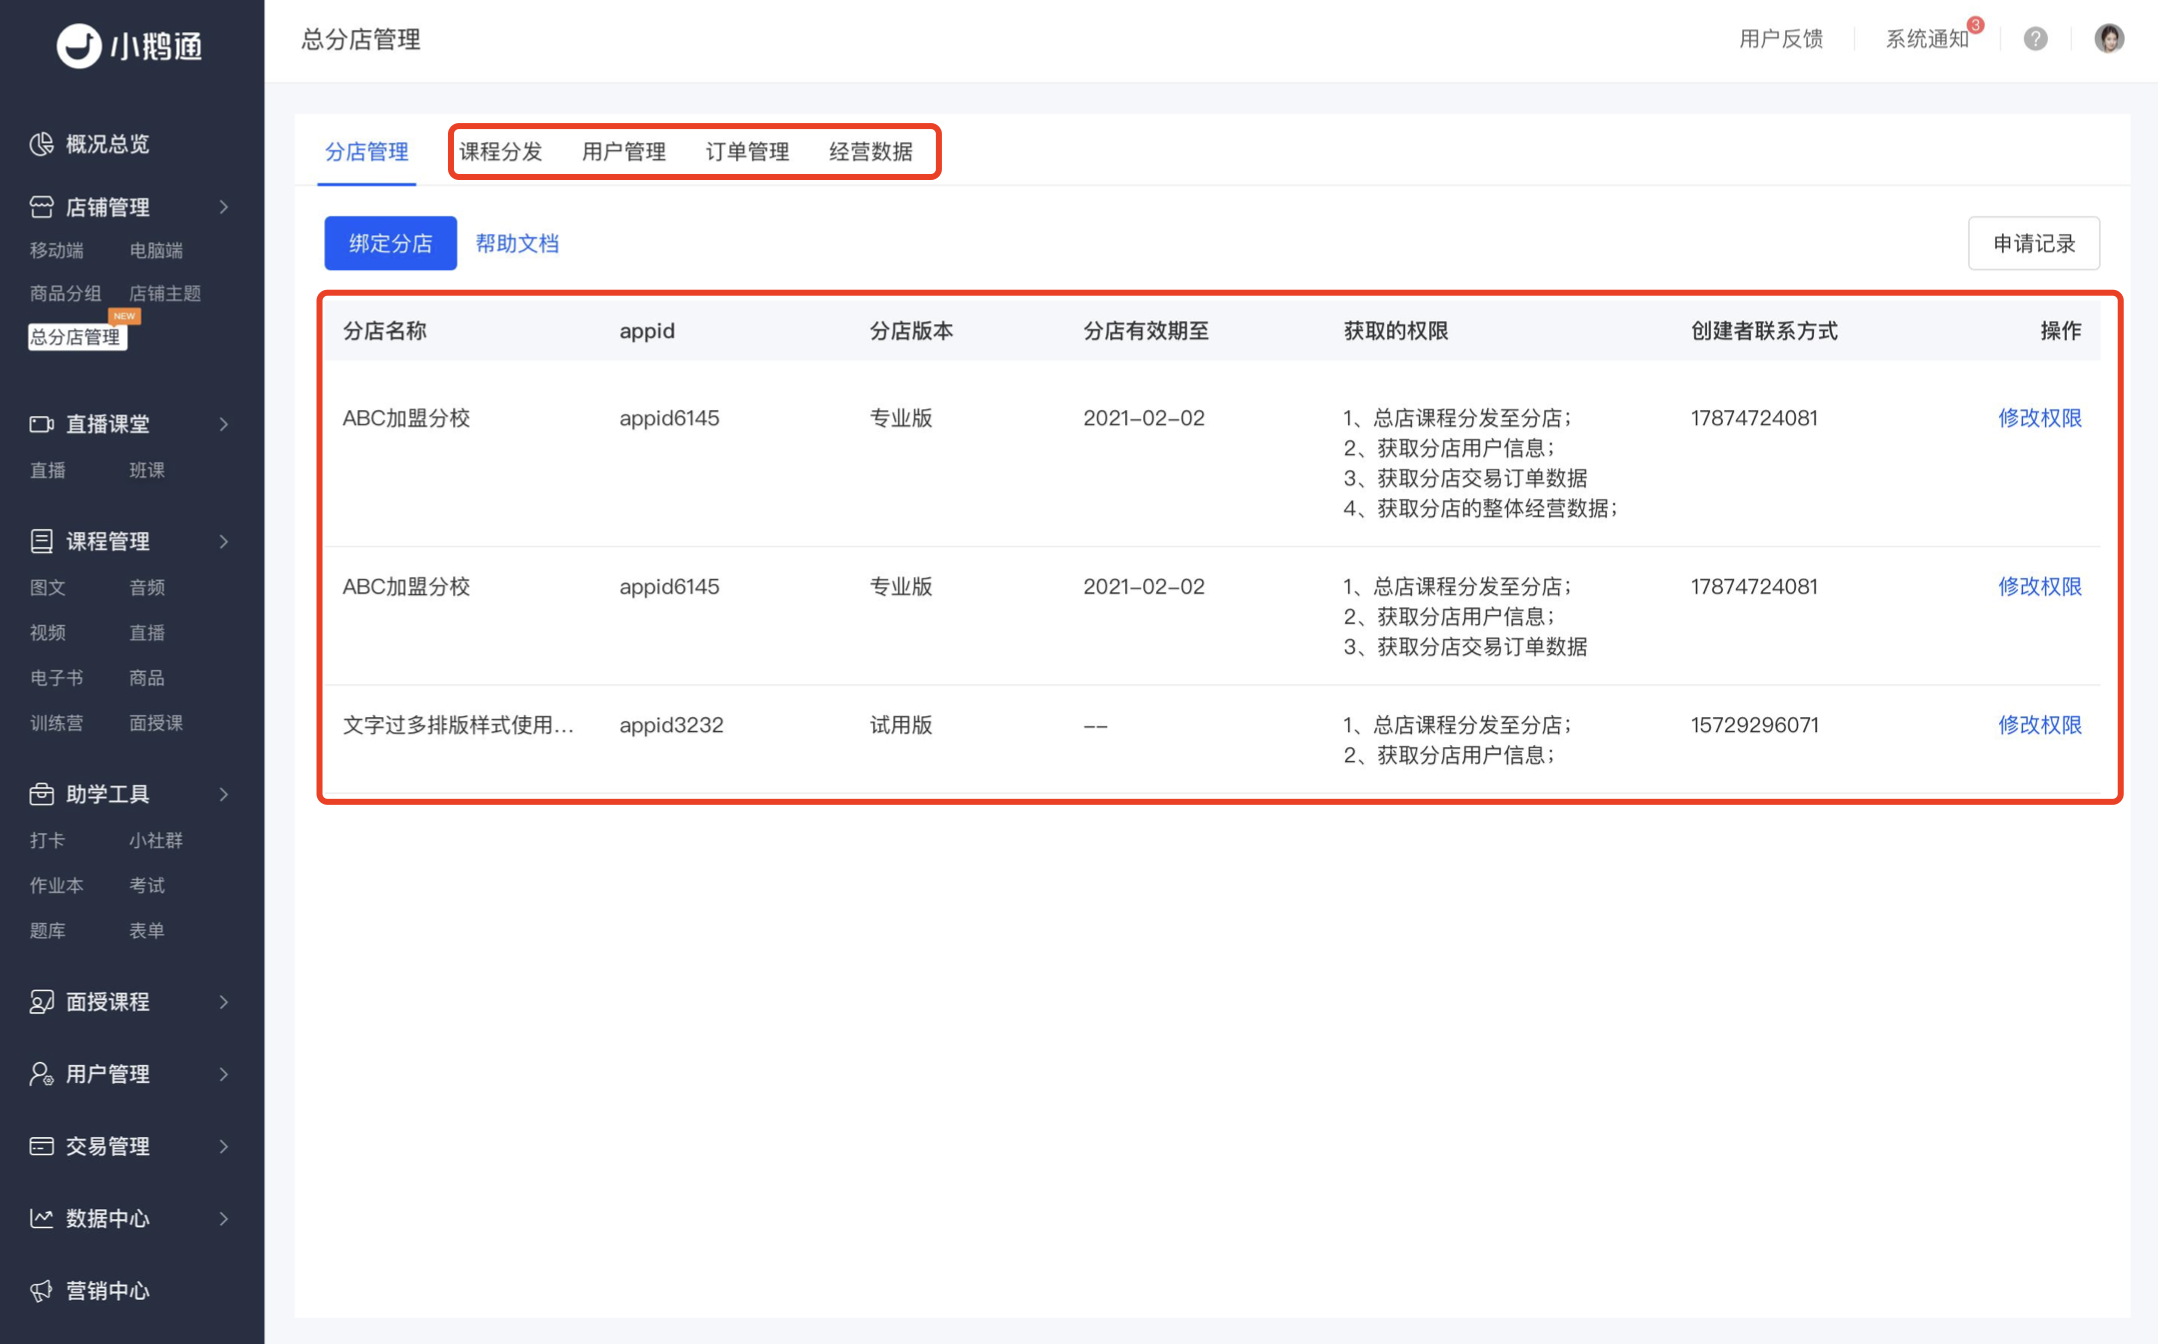This screenshot has height=1344, width=2158.
Task: Open 用户反馈 in the header
Action: (1781, 38)
